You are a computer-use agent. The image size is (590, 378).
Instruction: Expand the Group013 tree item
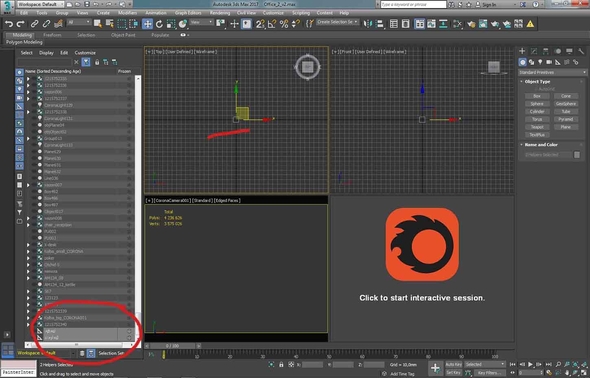tap(28, 138)
